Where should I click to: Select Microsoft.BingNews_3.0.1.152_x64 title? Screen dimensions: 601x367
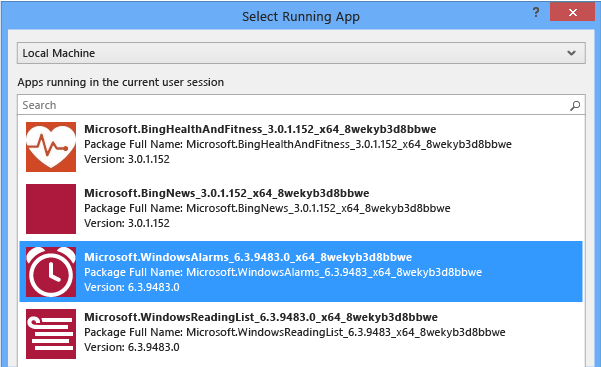click(x=227, y=193)
